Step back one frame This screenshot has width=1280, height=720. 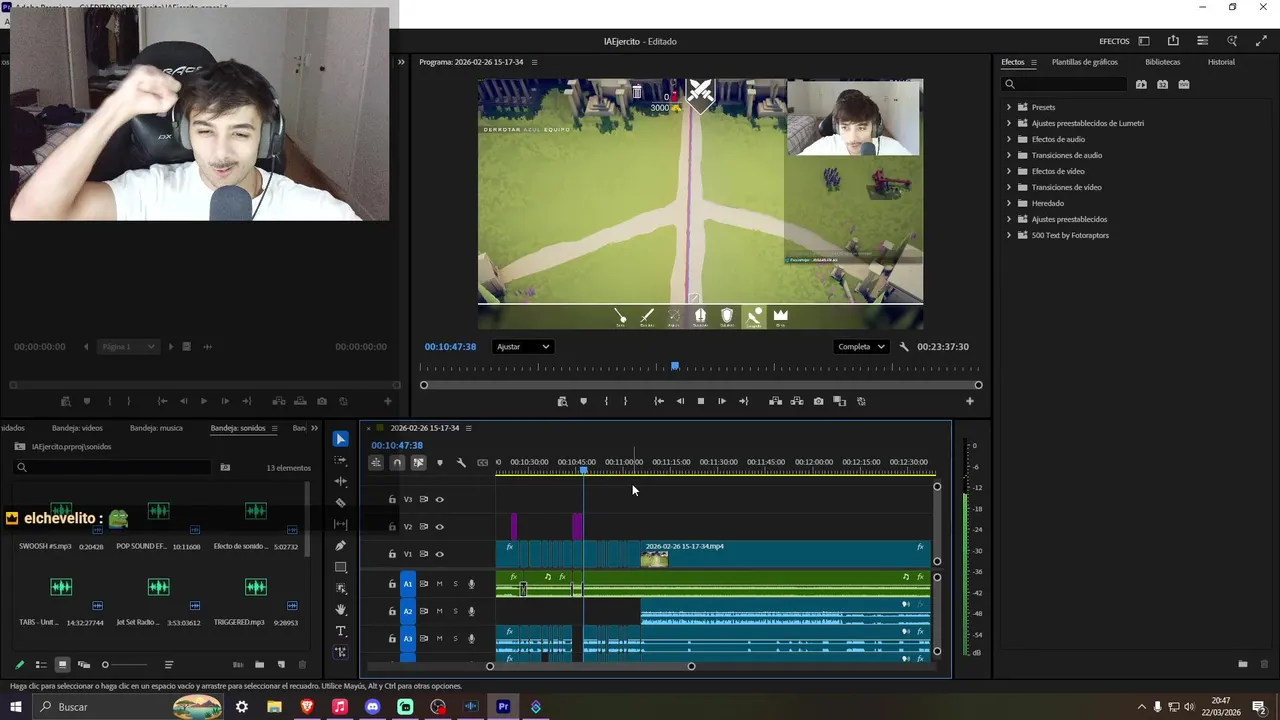coord(680,401)
